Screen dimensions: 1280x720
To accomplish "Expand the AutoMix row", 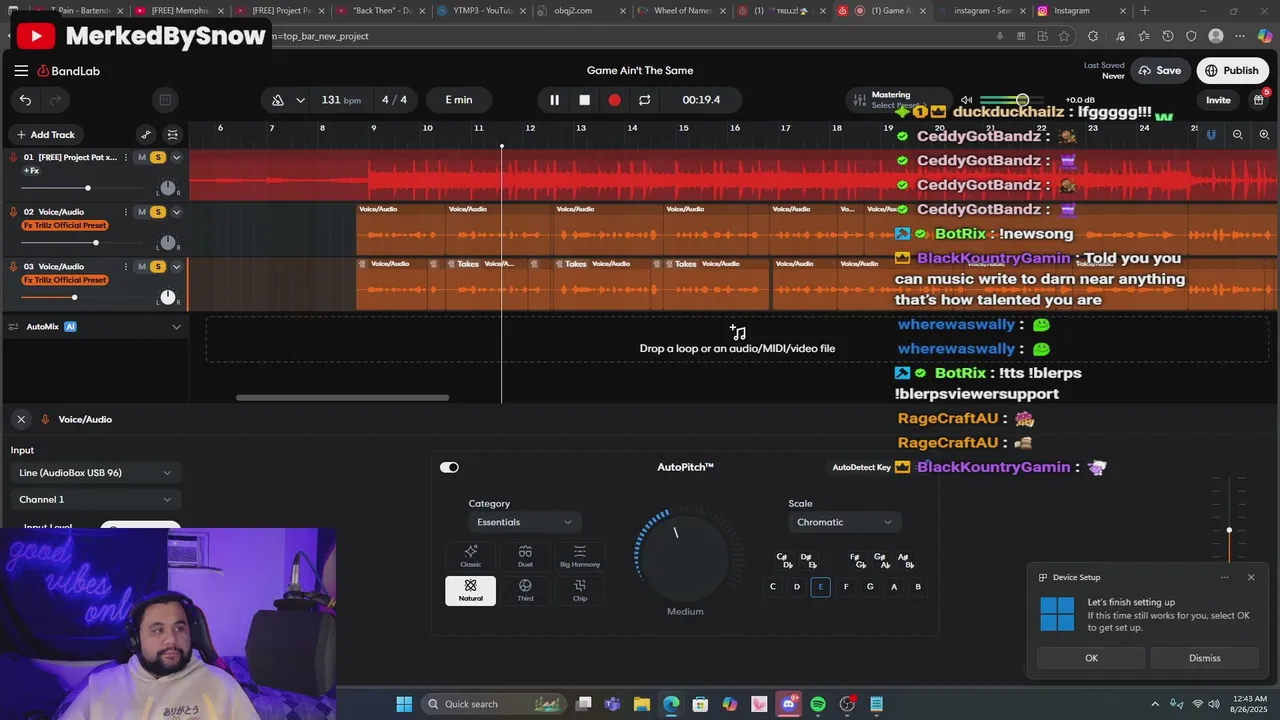I will coord(177,327).
